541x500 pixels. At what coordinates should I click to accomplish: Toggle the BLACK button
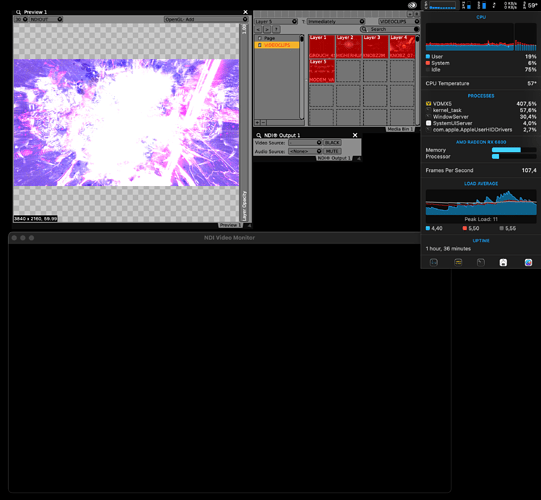click(332, 143)
